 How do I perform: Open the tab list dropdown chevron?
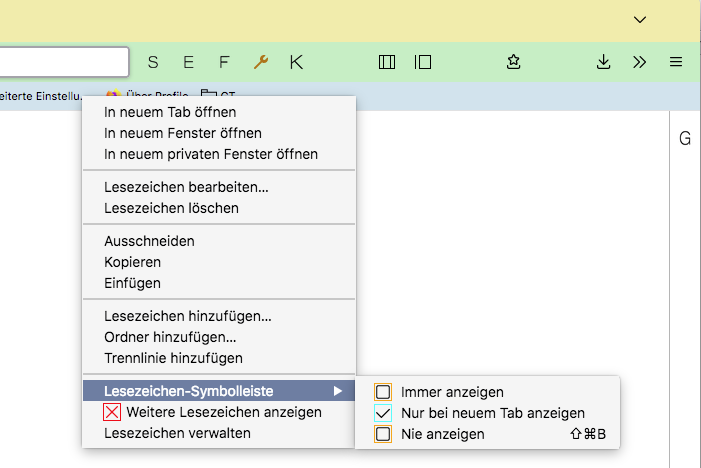(640, 19)
